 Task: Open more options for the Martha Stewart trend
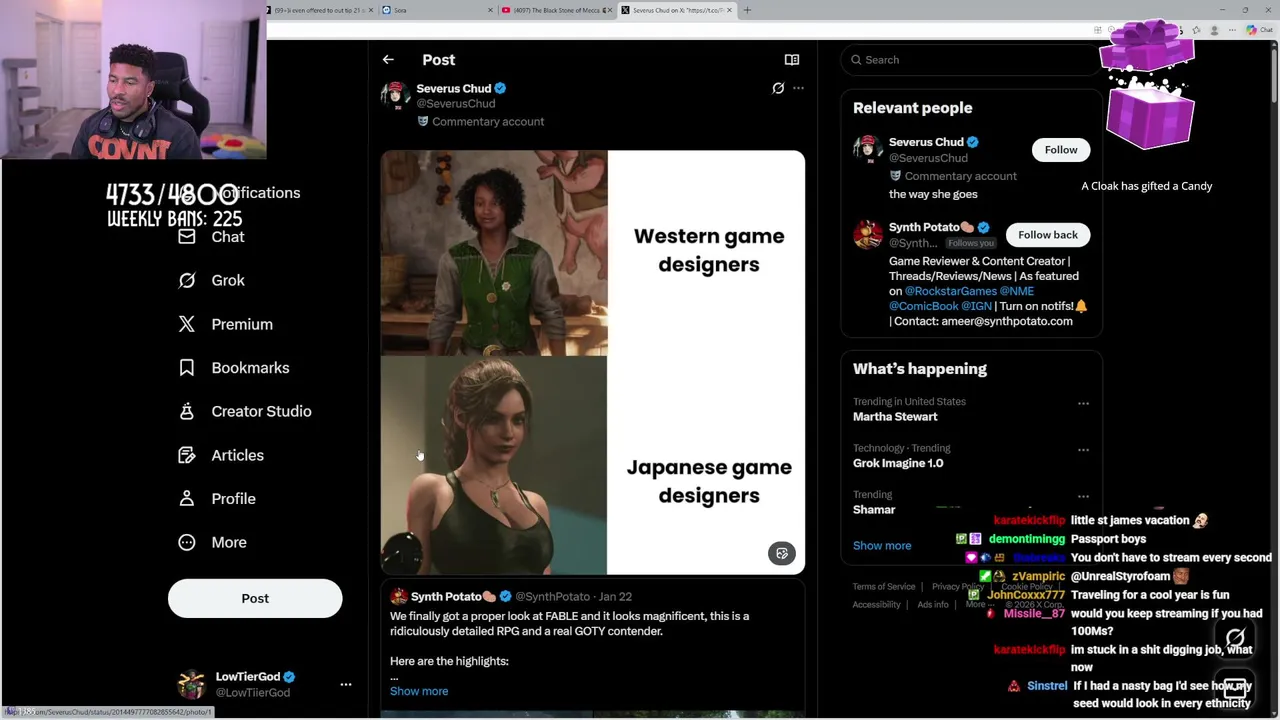1083,403
